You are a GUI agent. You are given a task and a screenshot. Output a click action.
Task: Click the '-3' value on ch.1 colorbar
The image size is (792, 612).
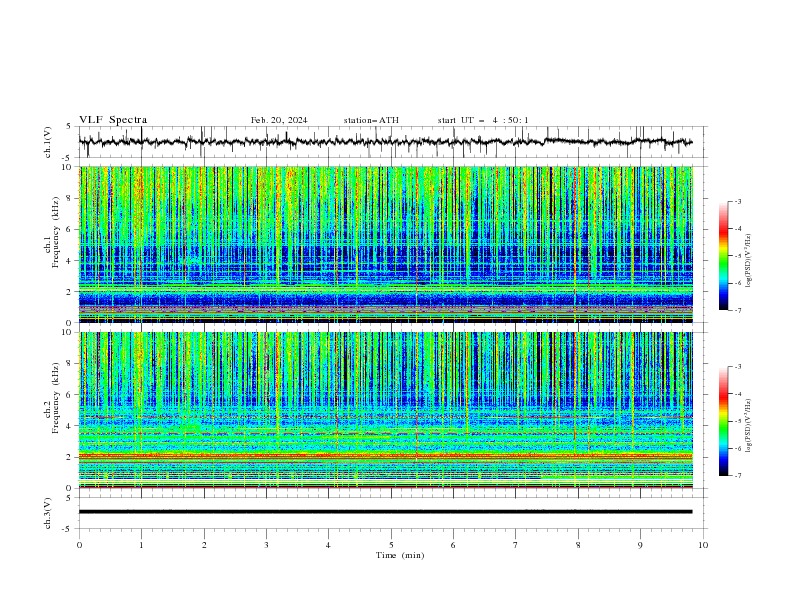[x=737, y=201]
